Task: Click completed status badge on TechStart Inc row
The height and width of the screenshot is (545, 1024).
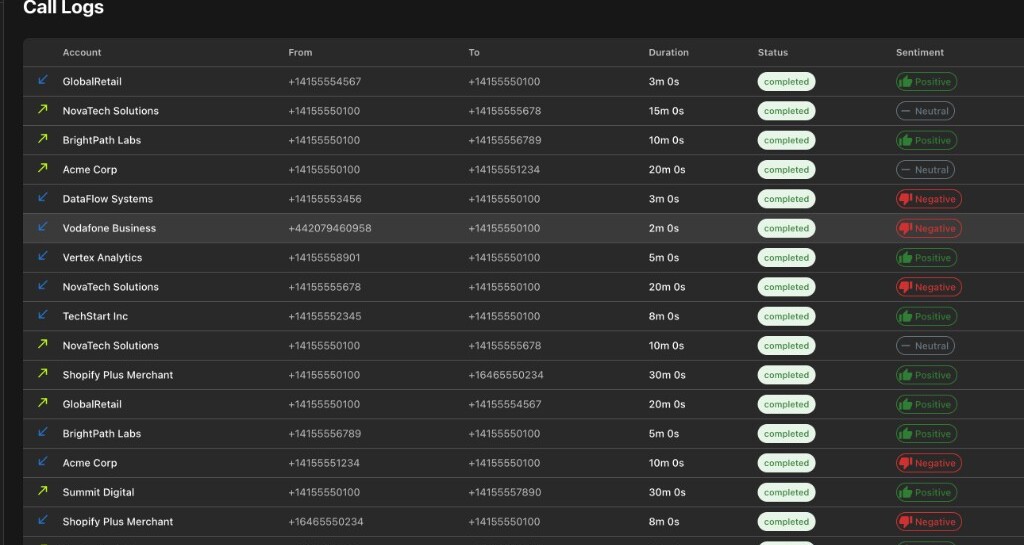Action: (786, 317)
